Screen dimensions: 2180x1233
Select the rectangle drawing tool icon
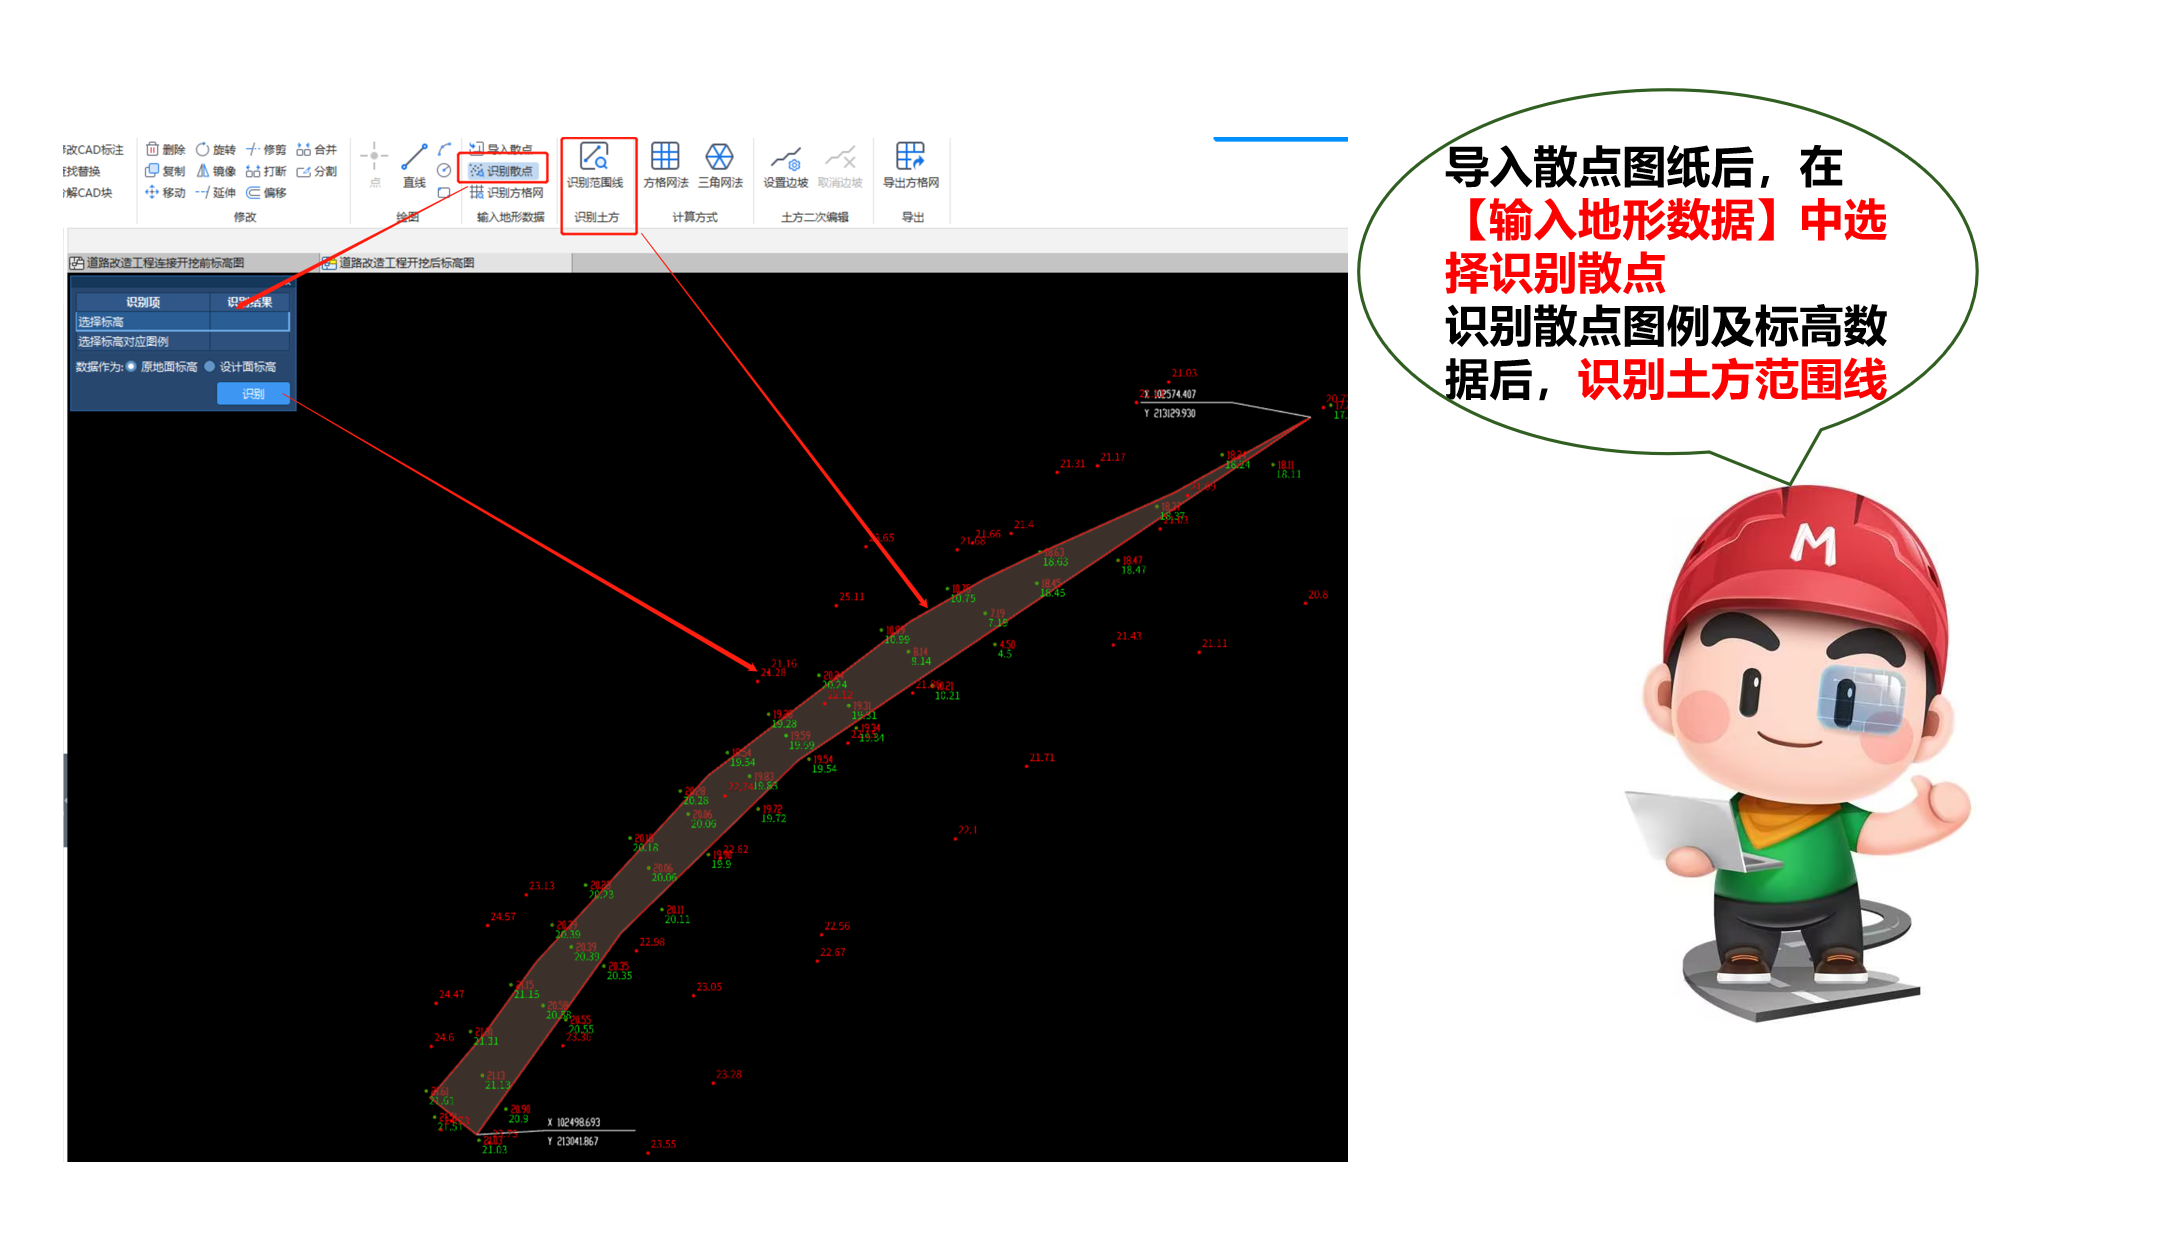(x=444, y=192)
